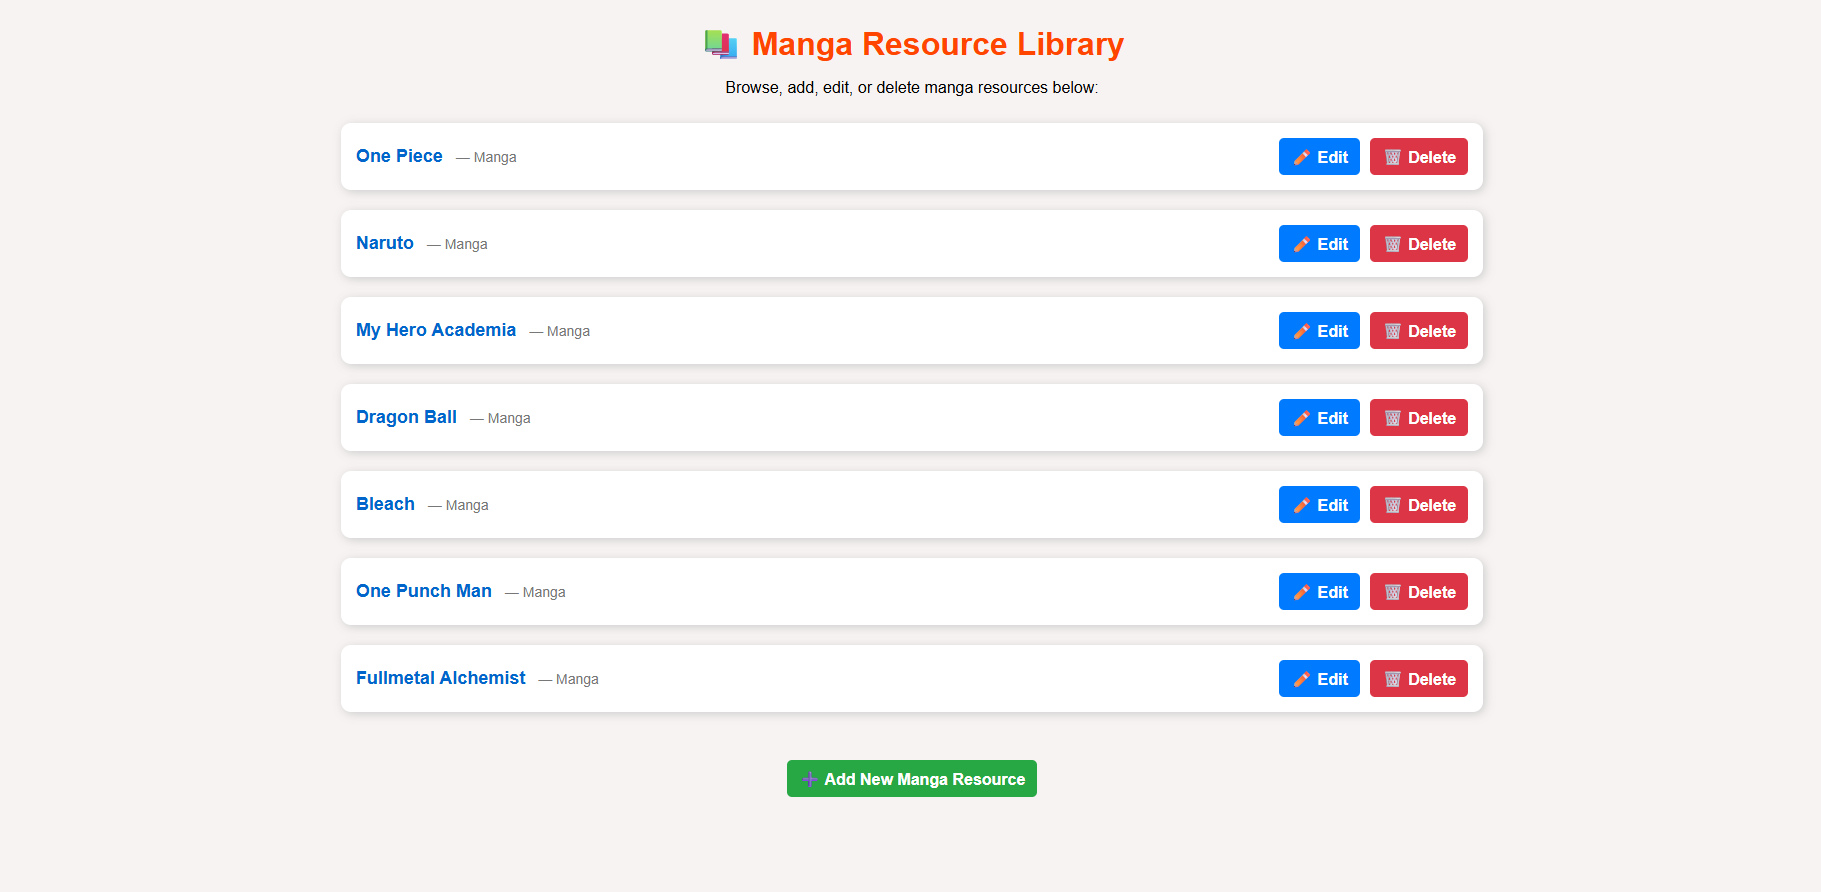The image size is (1821, 892).
Task: Delete the One Punch Man entry
Action: click(x=1419, y=592)
